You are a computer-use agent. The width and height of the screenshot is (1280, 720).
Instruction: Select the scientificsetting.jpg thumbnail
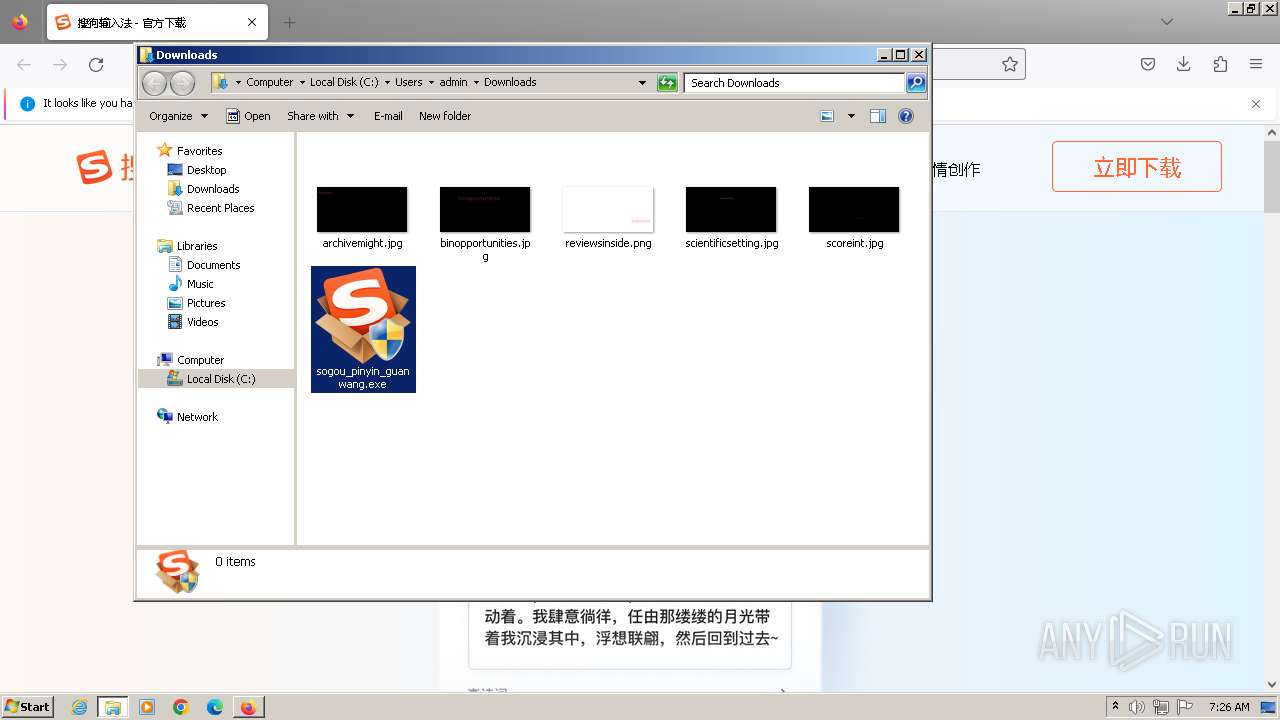tap(731, 209)
